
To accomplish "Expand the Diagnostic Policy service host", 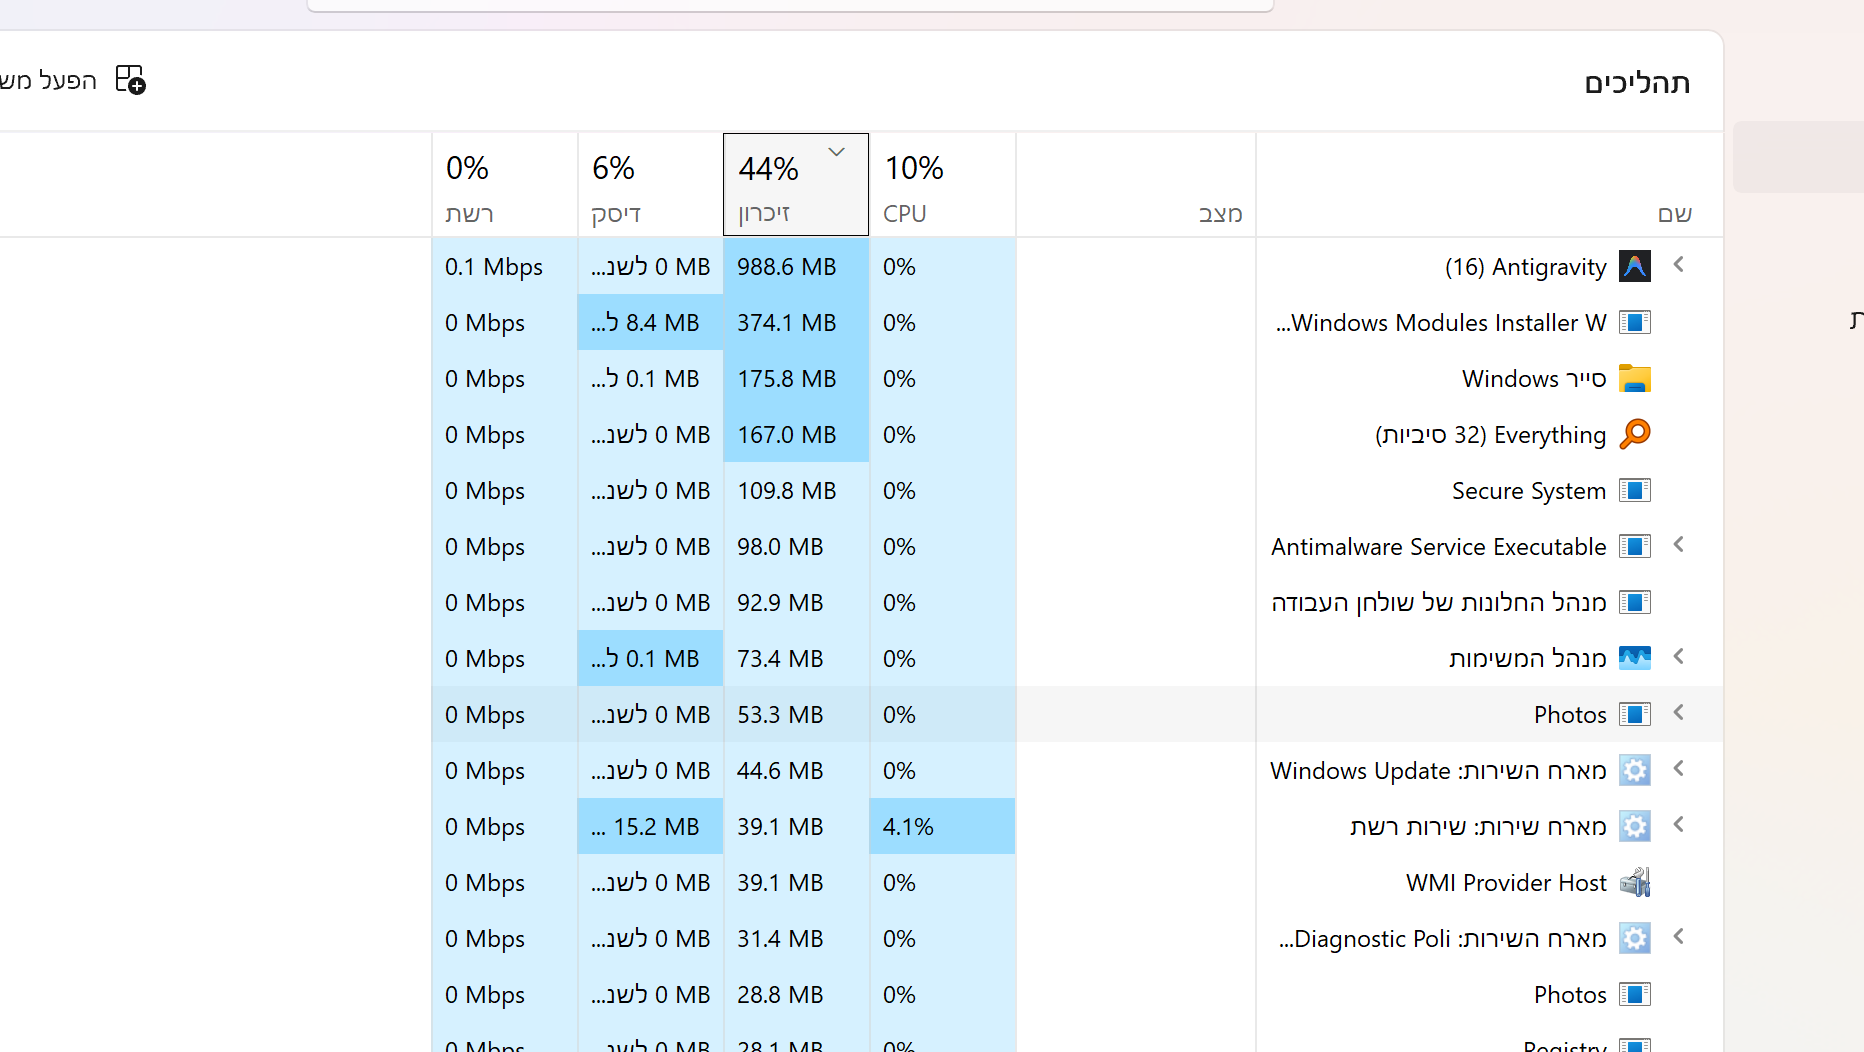I will pos(1679,937).
